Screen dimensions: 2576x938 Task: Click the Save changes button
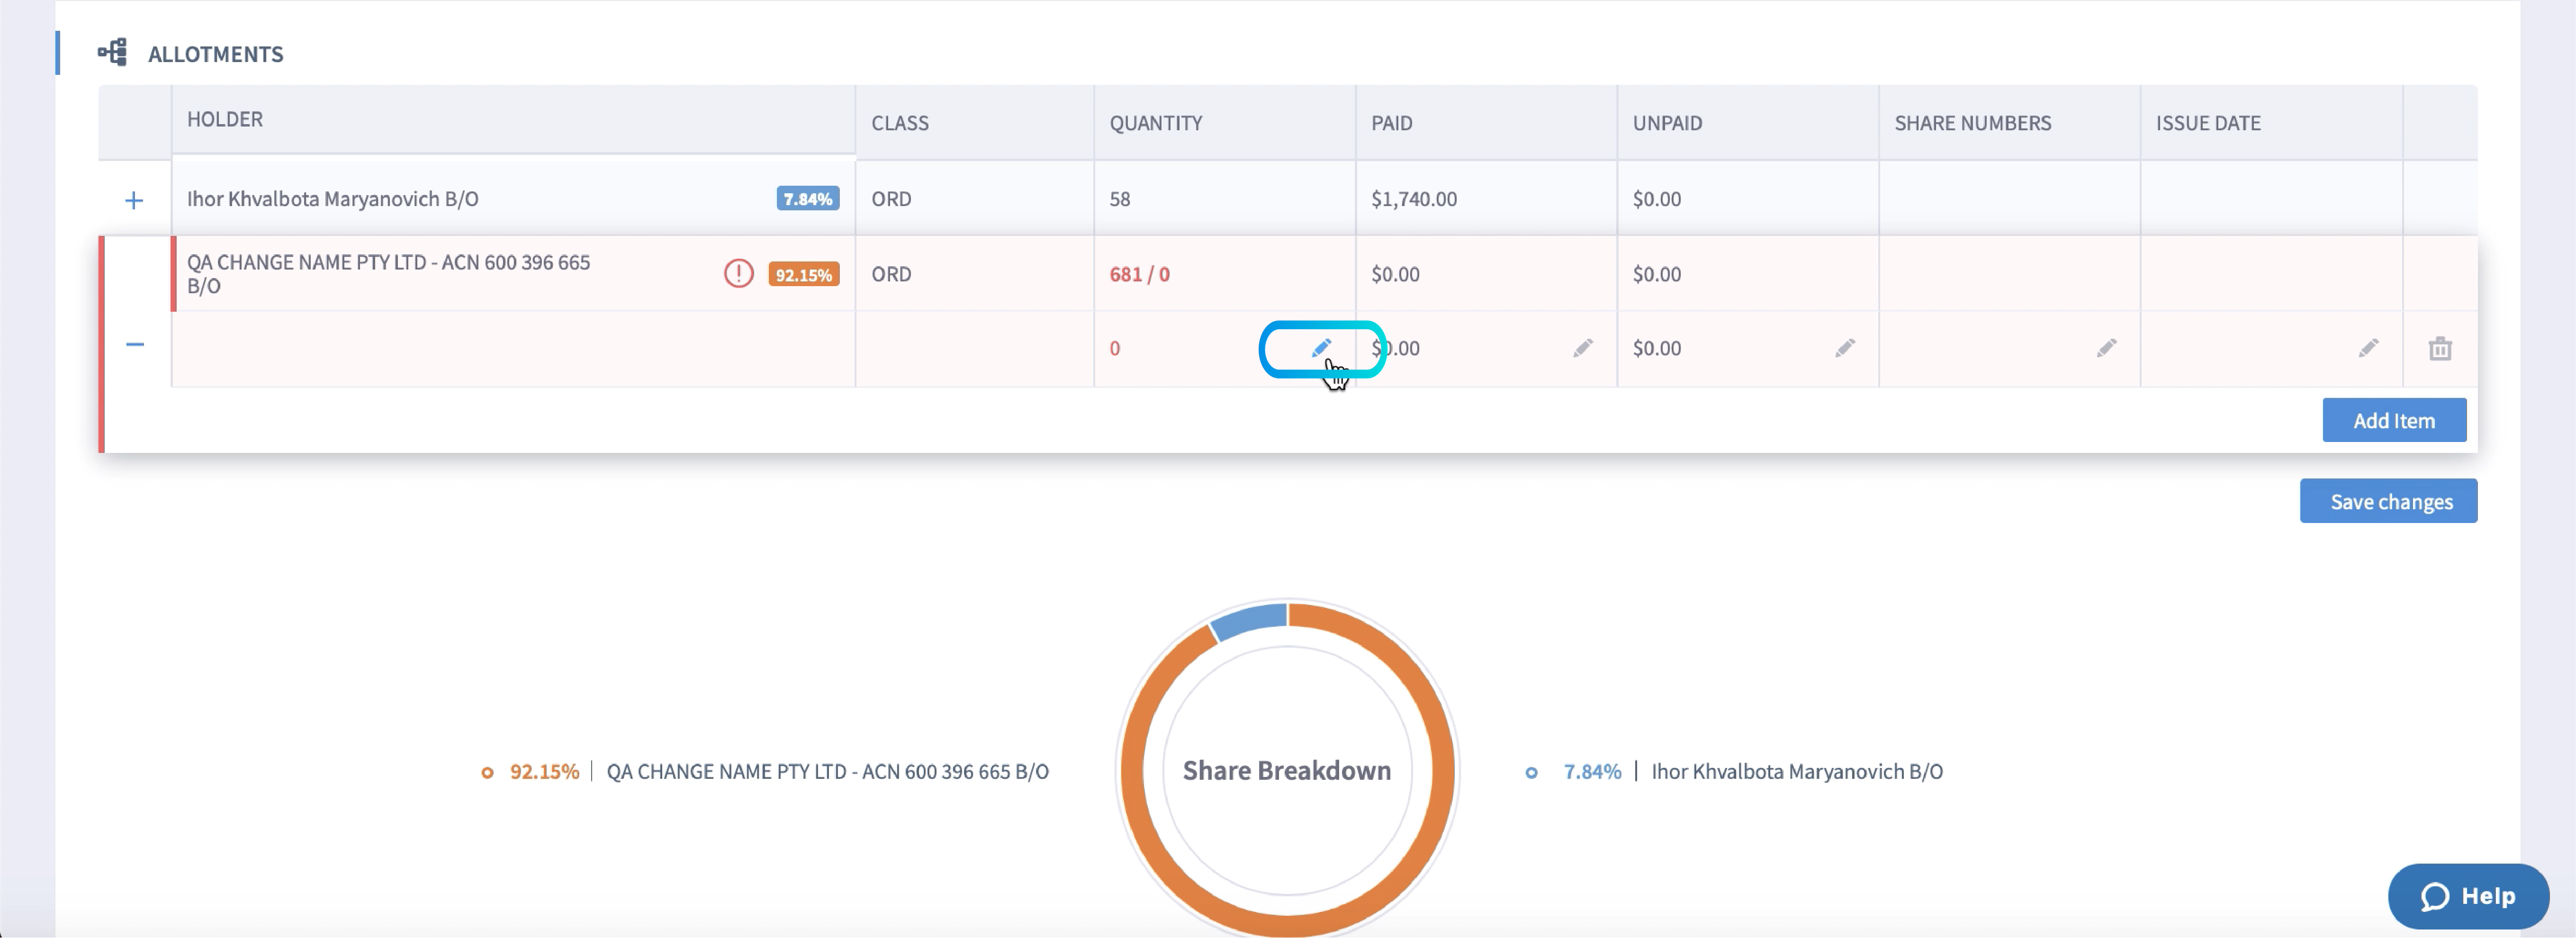(2388, 501)
